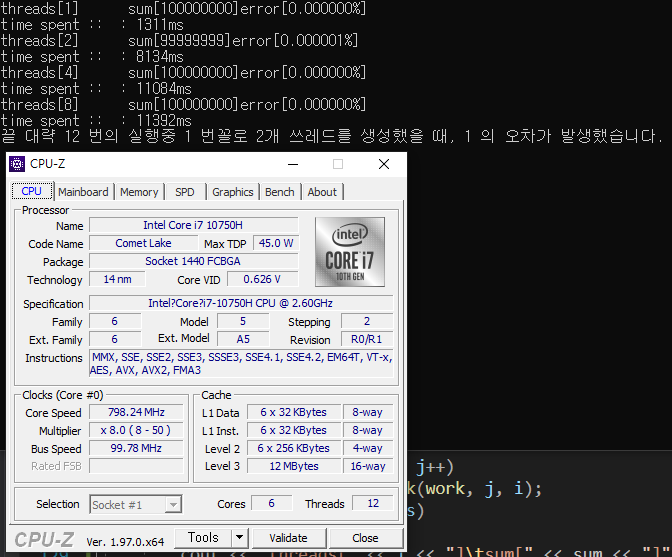Image resolution: width=672 pixels, height=557 pixels.
Task: Switch to the SPD tab
Action: [x=185, y=192]
